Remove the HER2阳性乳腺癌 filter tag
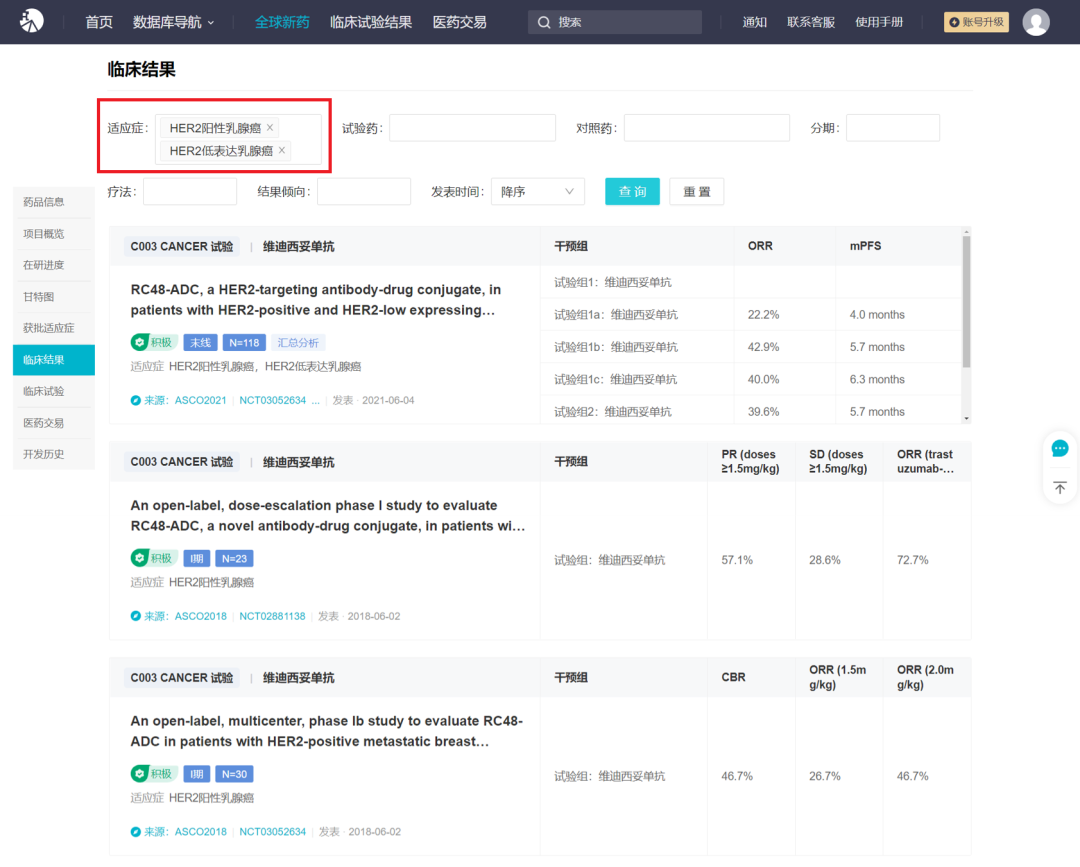This screenshot has height=867, width=1080. [270, 127]
